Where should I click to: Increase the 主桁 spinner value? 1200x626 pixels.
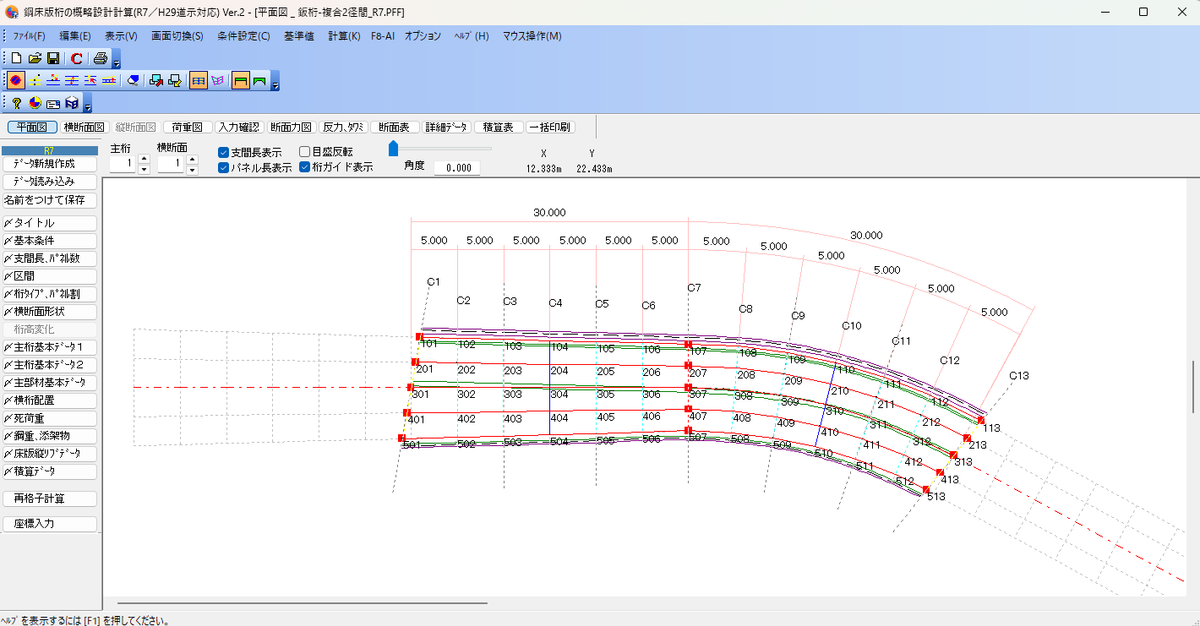point(144,157)
